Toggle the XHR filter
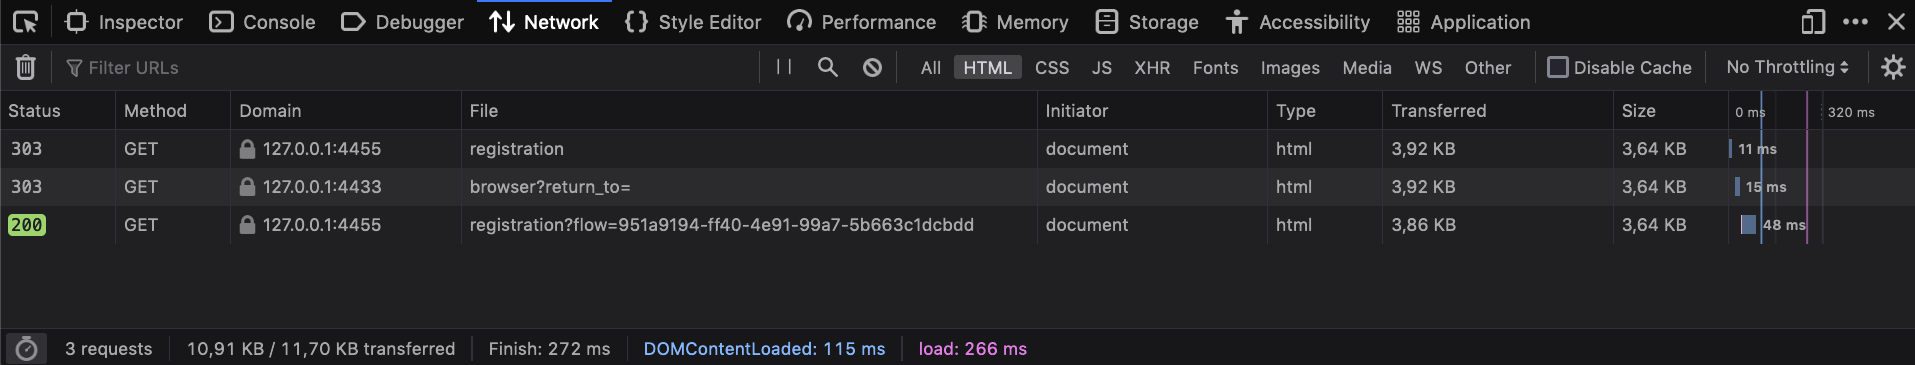This screenshot has width=1915, height=365. [x=1152, y=67]
